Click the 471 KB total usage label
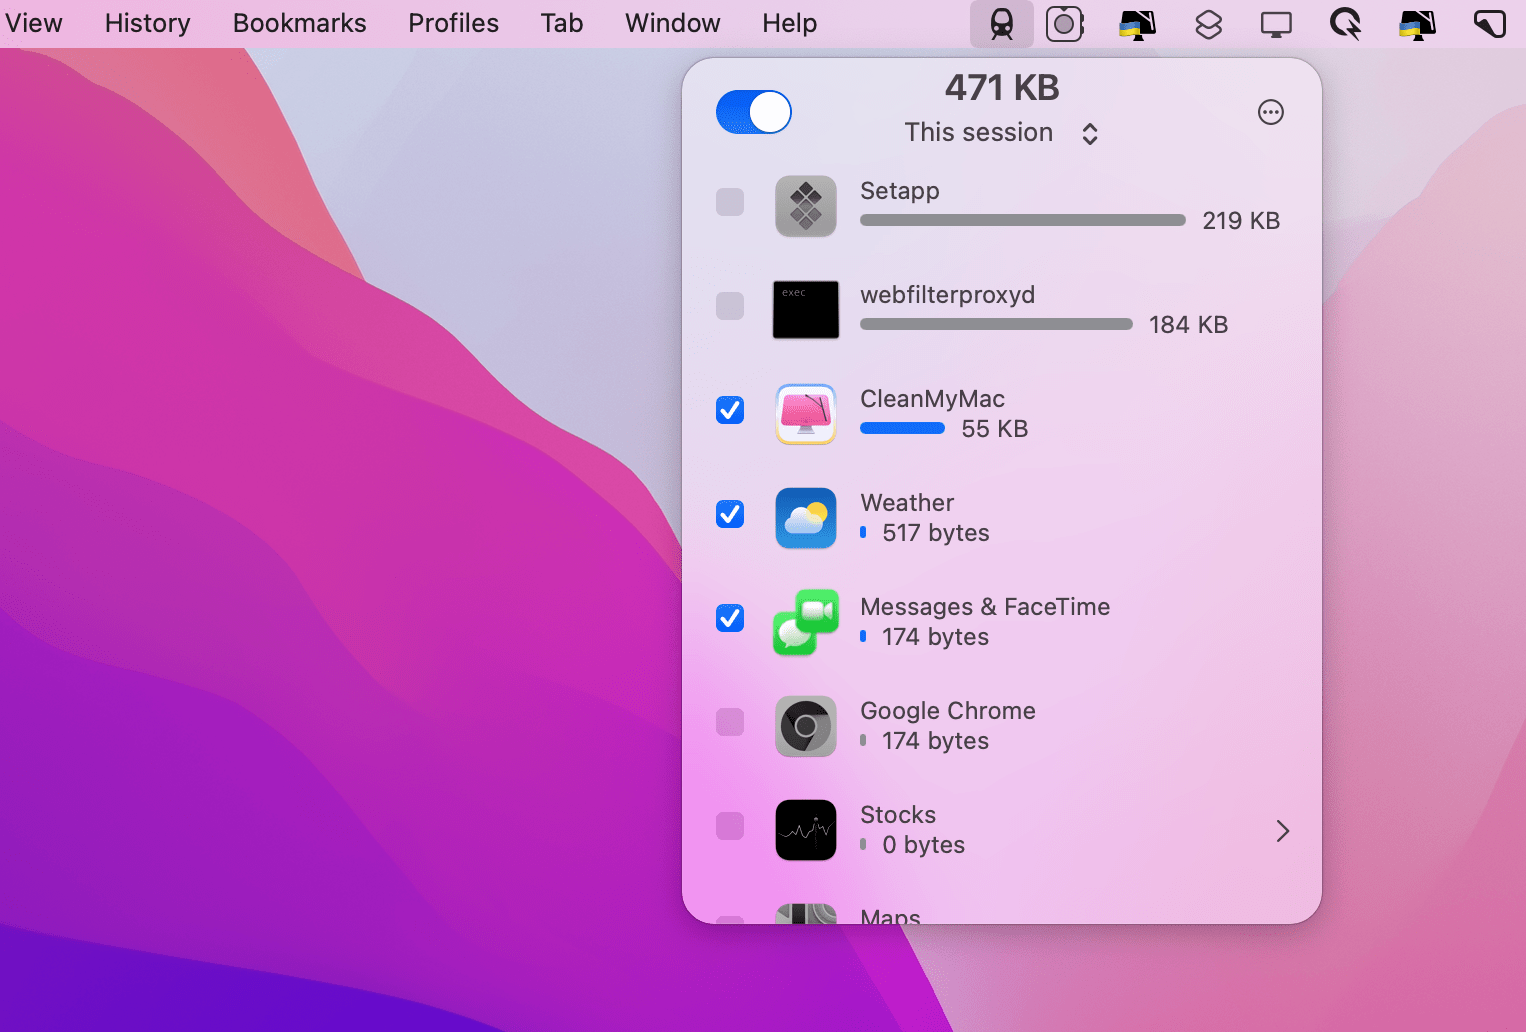The width and height of the screenshot is (1526, 1032). pos(1002,88)
